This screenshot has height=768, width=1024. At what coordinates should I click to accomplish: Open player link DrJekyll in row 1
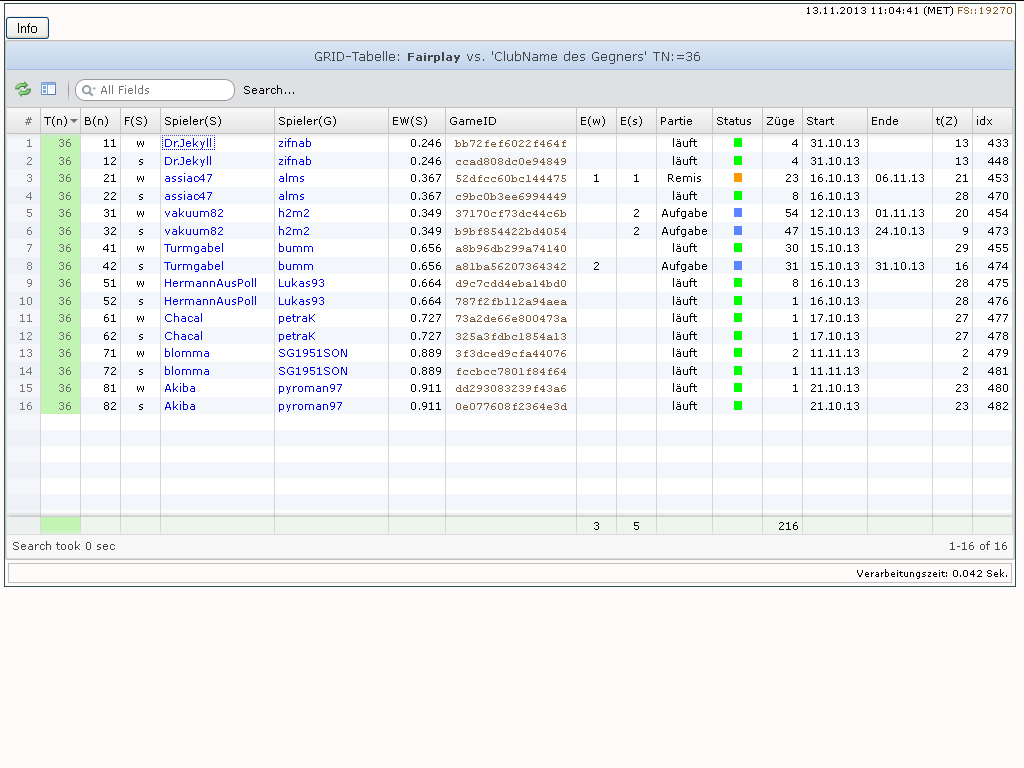188,143
